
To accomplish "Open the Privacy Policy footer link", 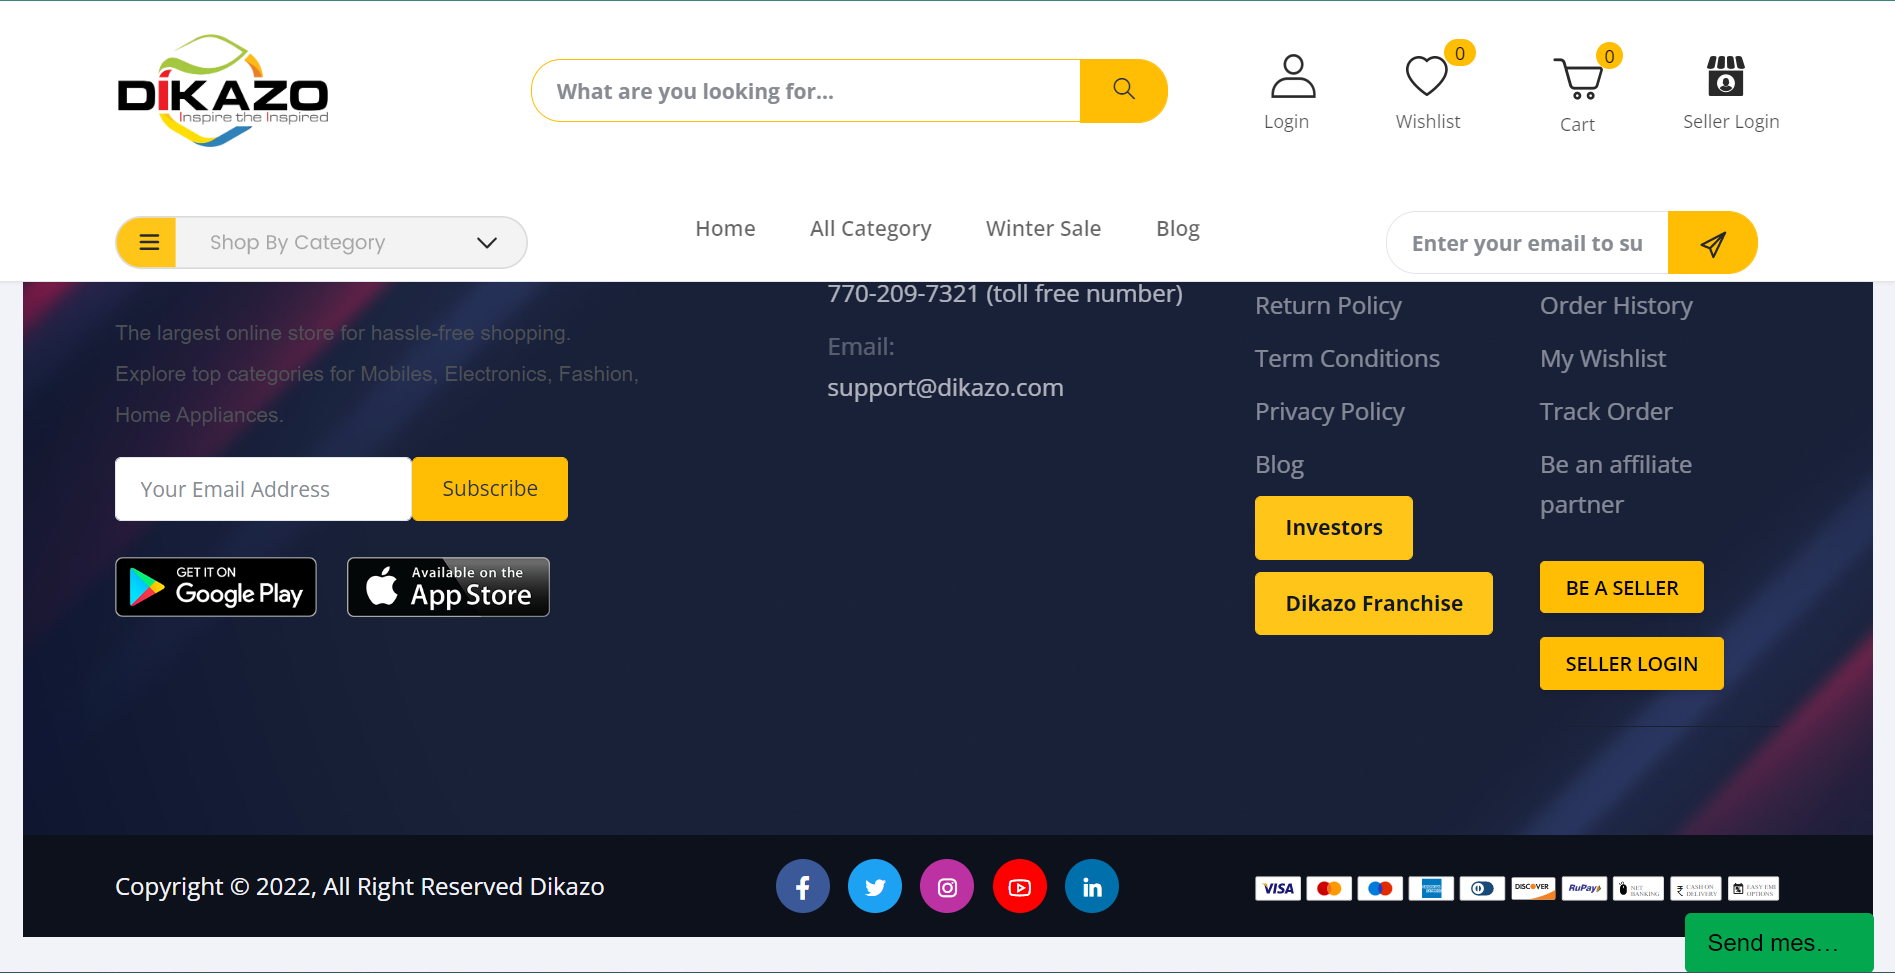I will point(1329,412).
